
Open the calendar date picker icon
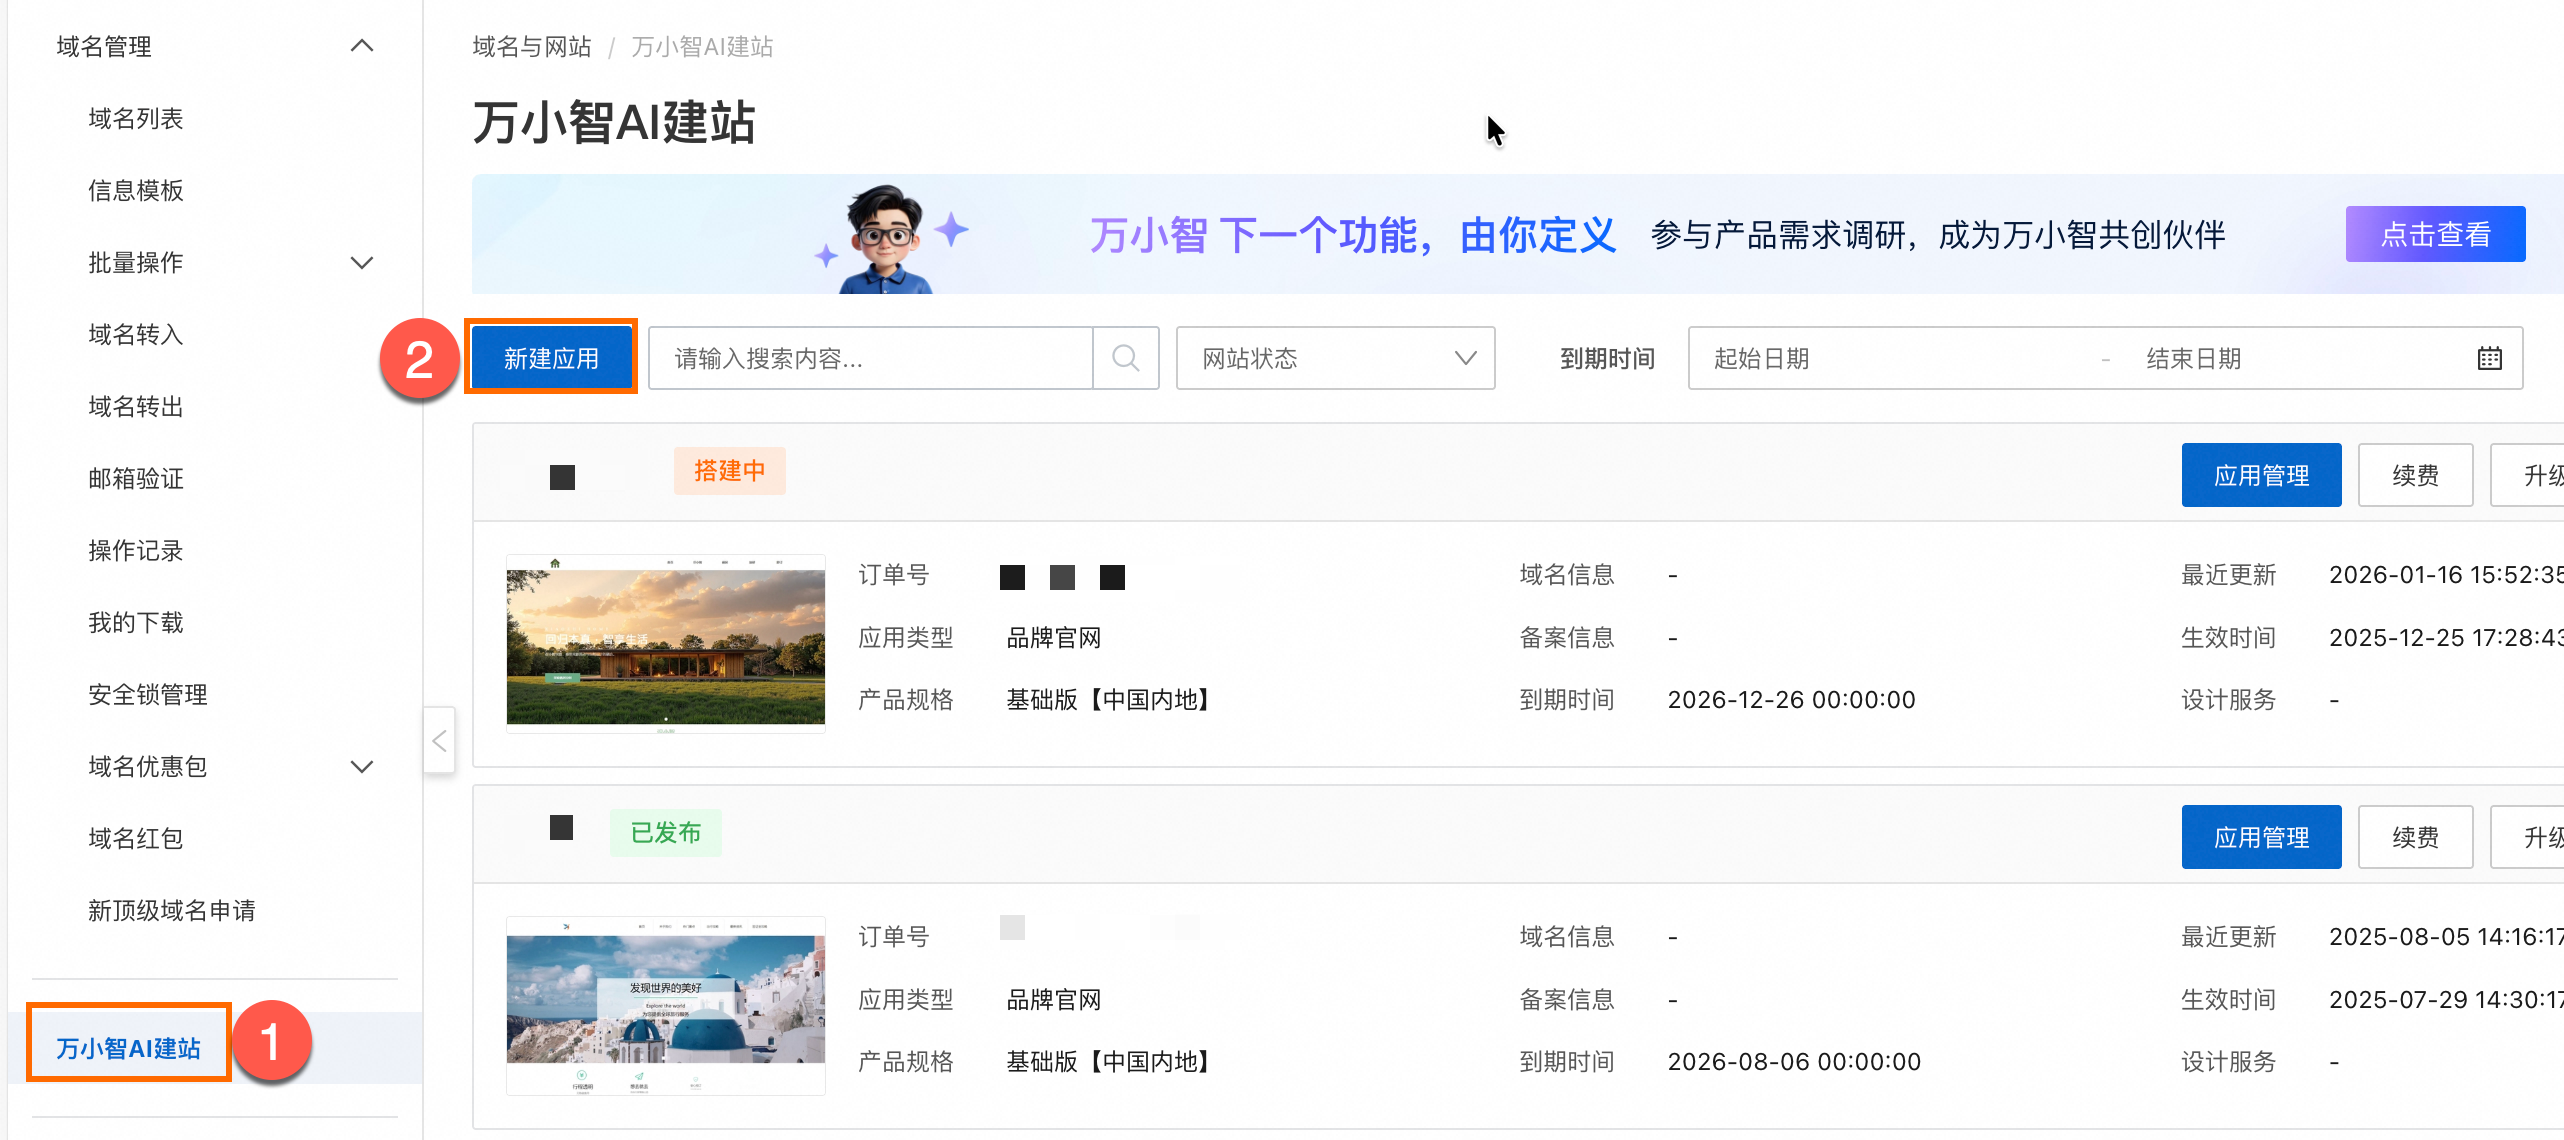coord(2489,358)
